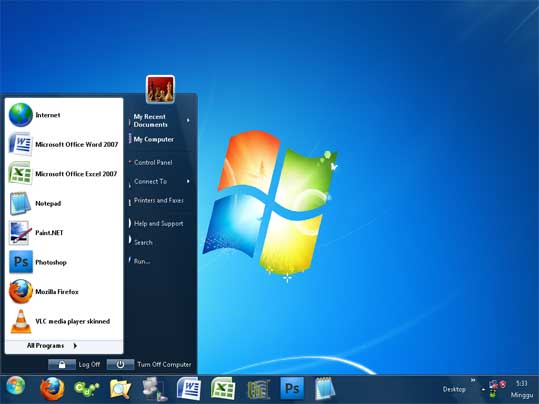The height and width of the screenshot is (404, 539).
Task: Open My Computer
Action: pos(154,139)
